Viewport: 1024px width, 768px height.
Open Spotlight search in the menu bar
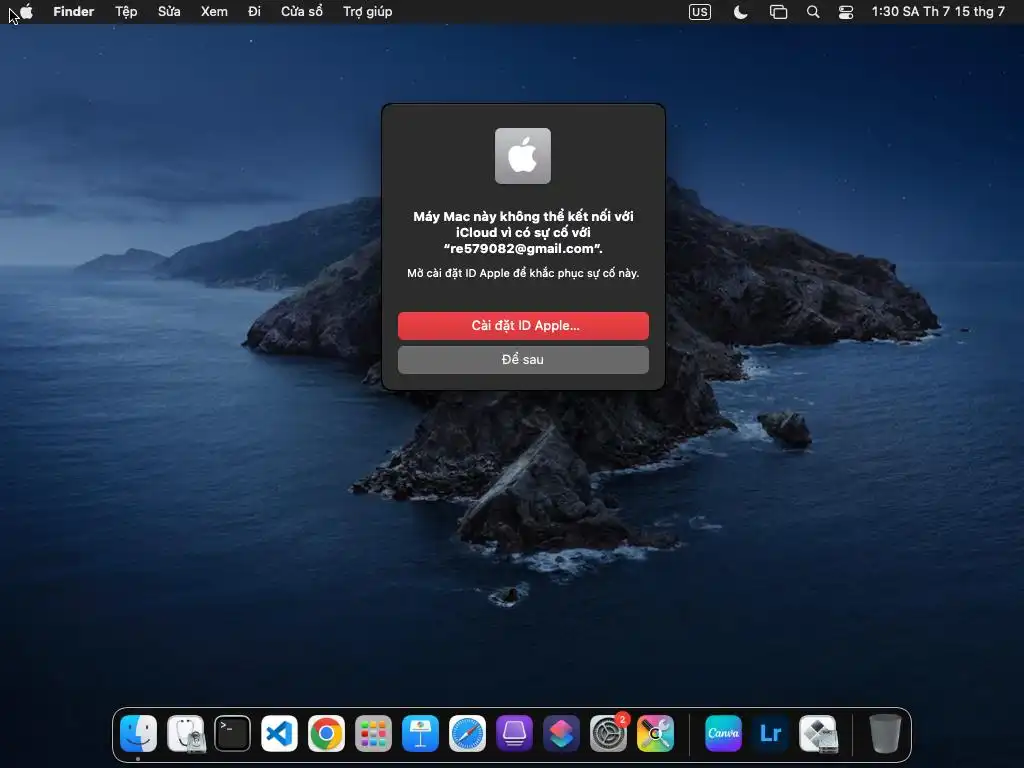[x=813, y=12]
